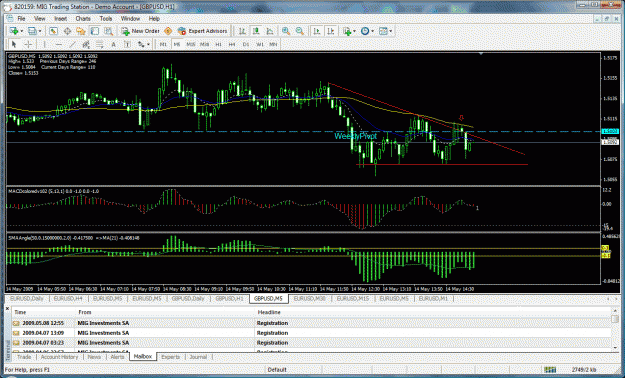625x378 pixels.
Task: Toggle the Navigator folder-star icon
Action: [x=81, y=31]
